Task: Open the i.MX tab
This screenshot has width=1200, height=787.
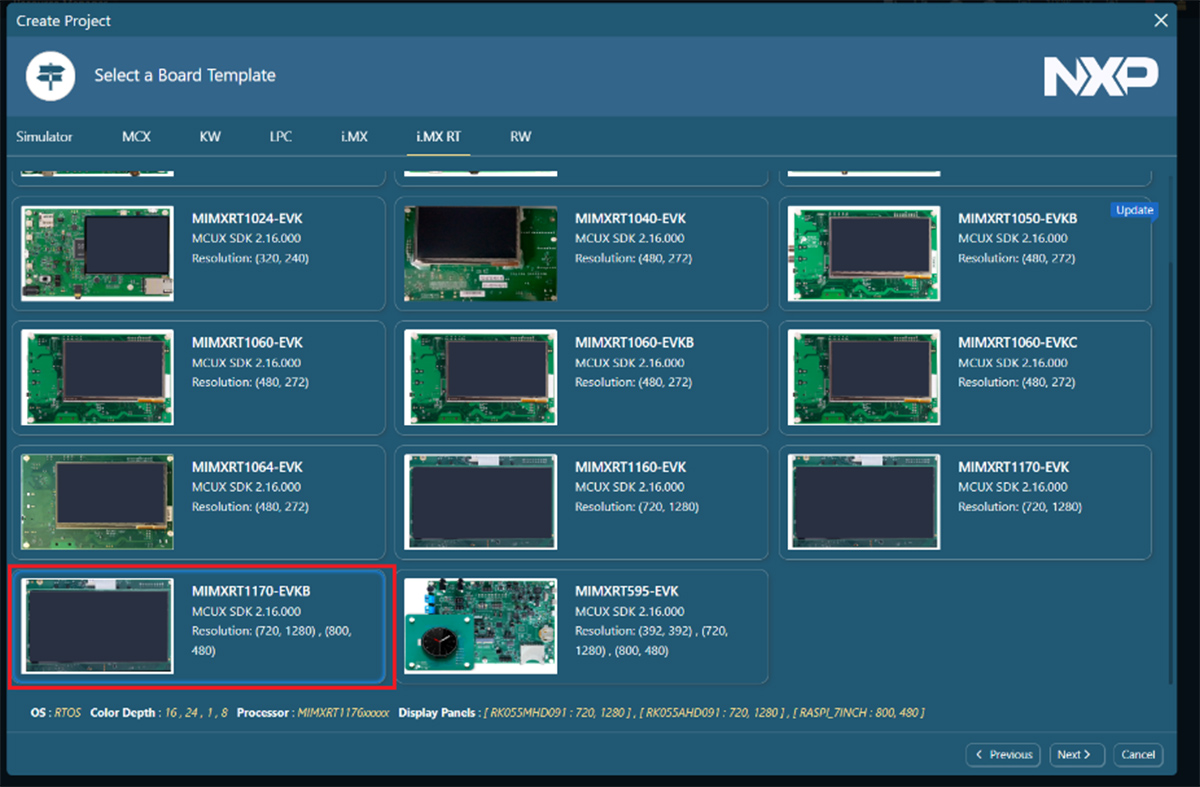Action: (x=354, y=137)
